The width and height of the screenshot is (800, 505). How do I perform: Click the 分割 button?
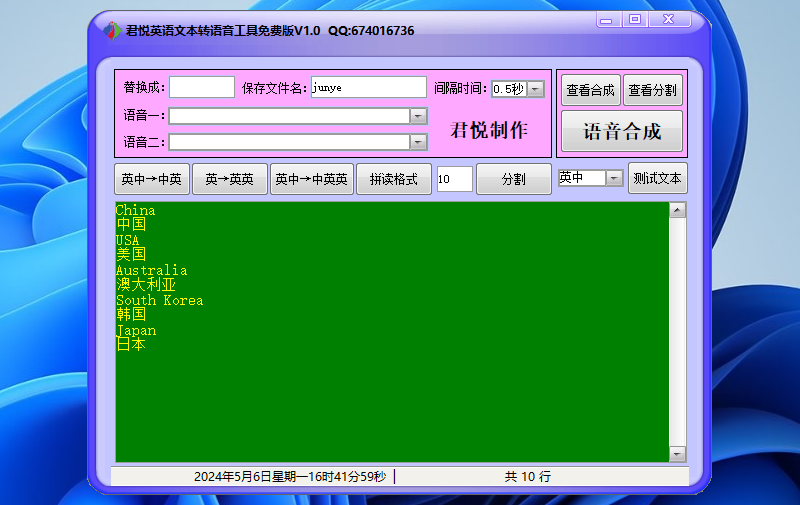pos(514,179)
